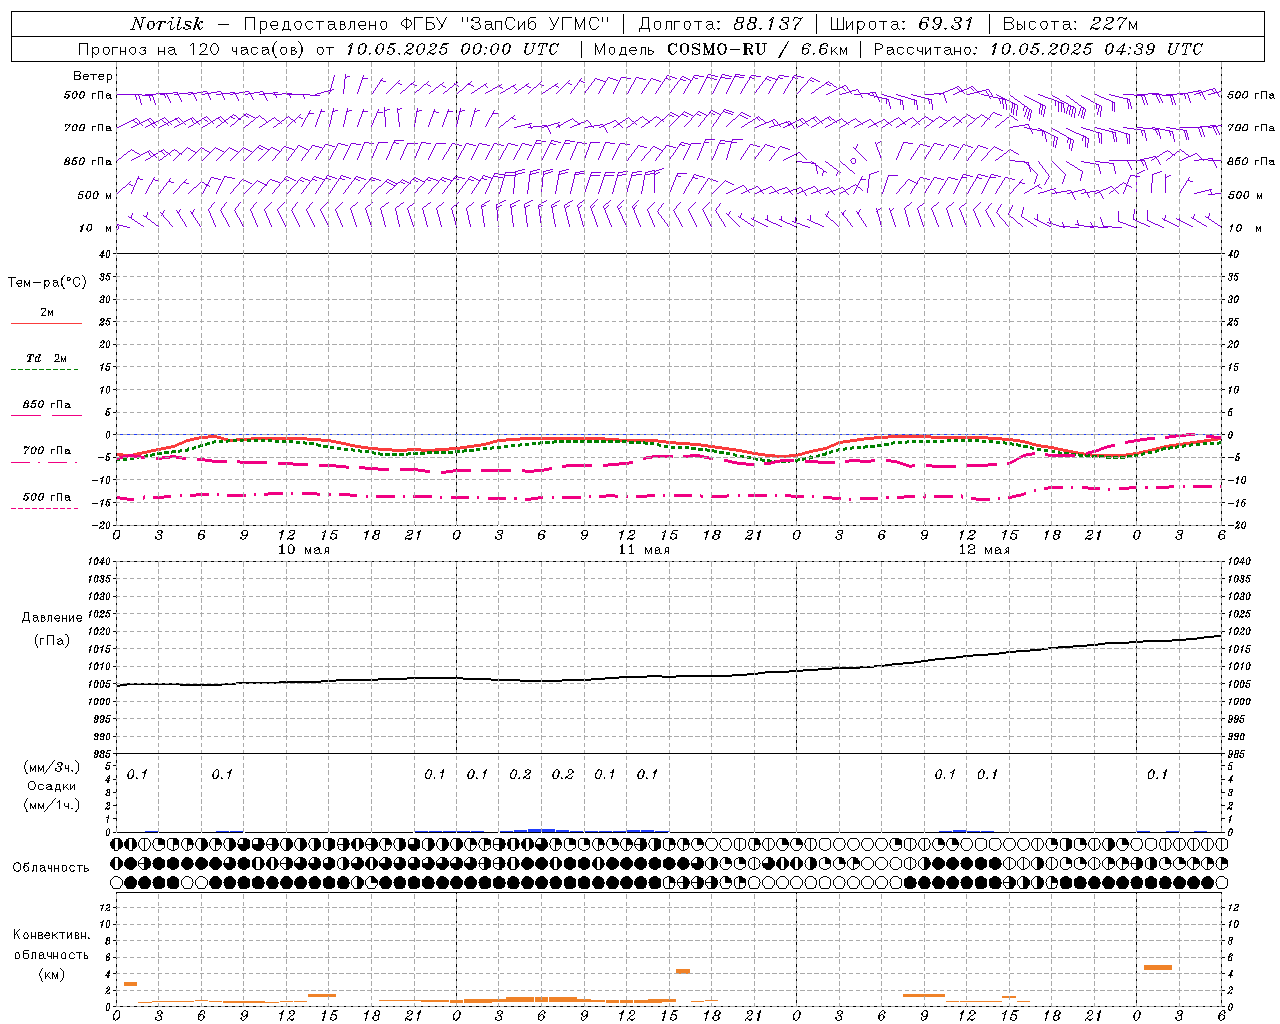Click the 11 мая date label

pos(644,550)
